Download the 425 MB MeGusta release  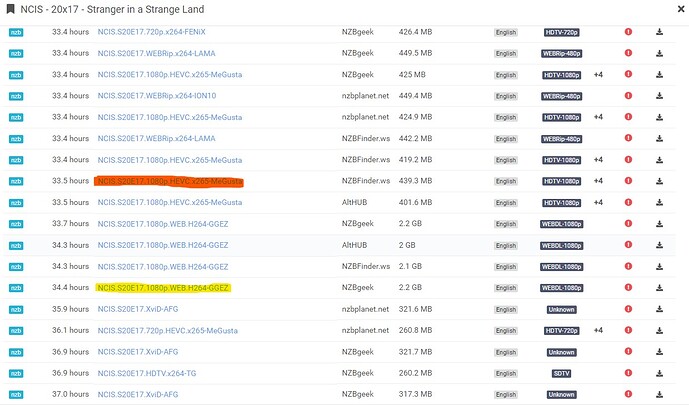(x=660, y=75)
